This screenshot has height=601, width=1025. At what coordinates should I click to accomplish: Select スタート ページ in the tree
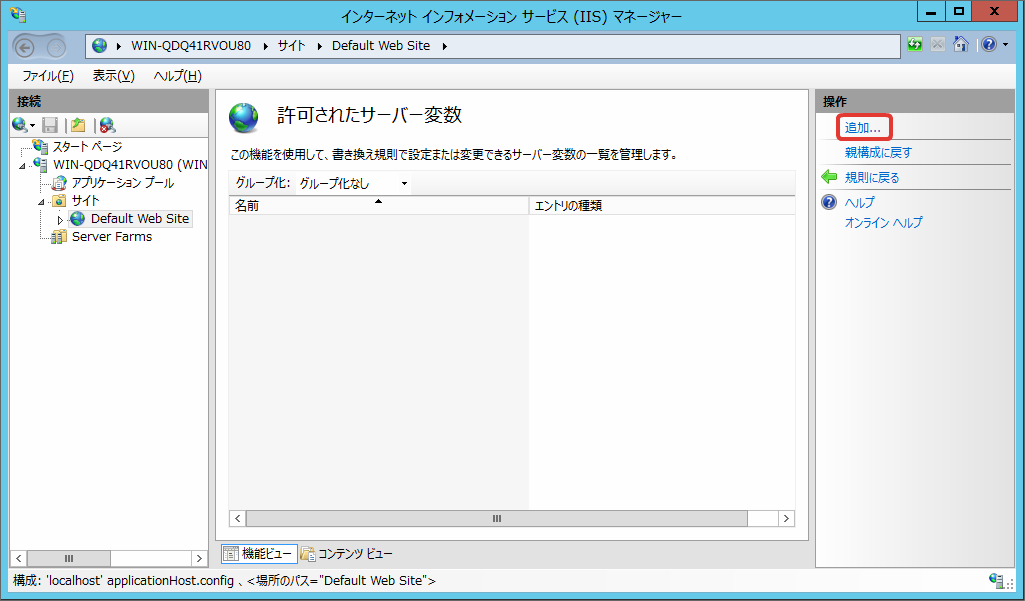(87, 146)
